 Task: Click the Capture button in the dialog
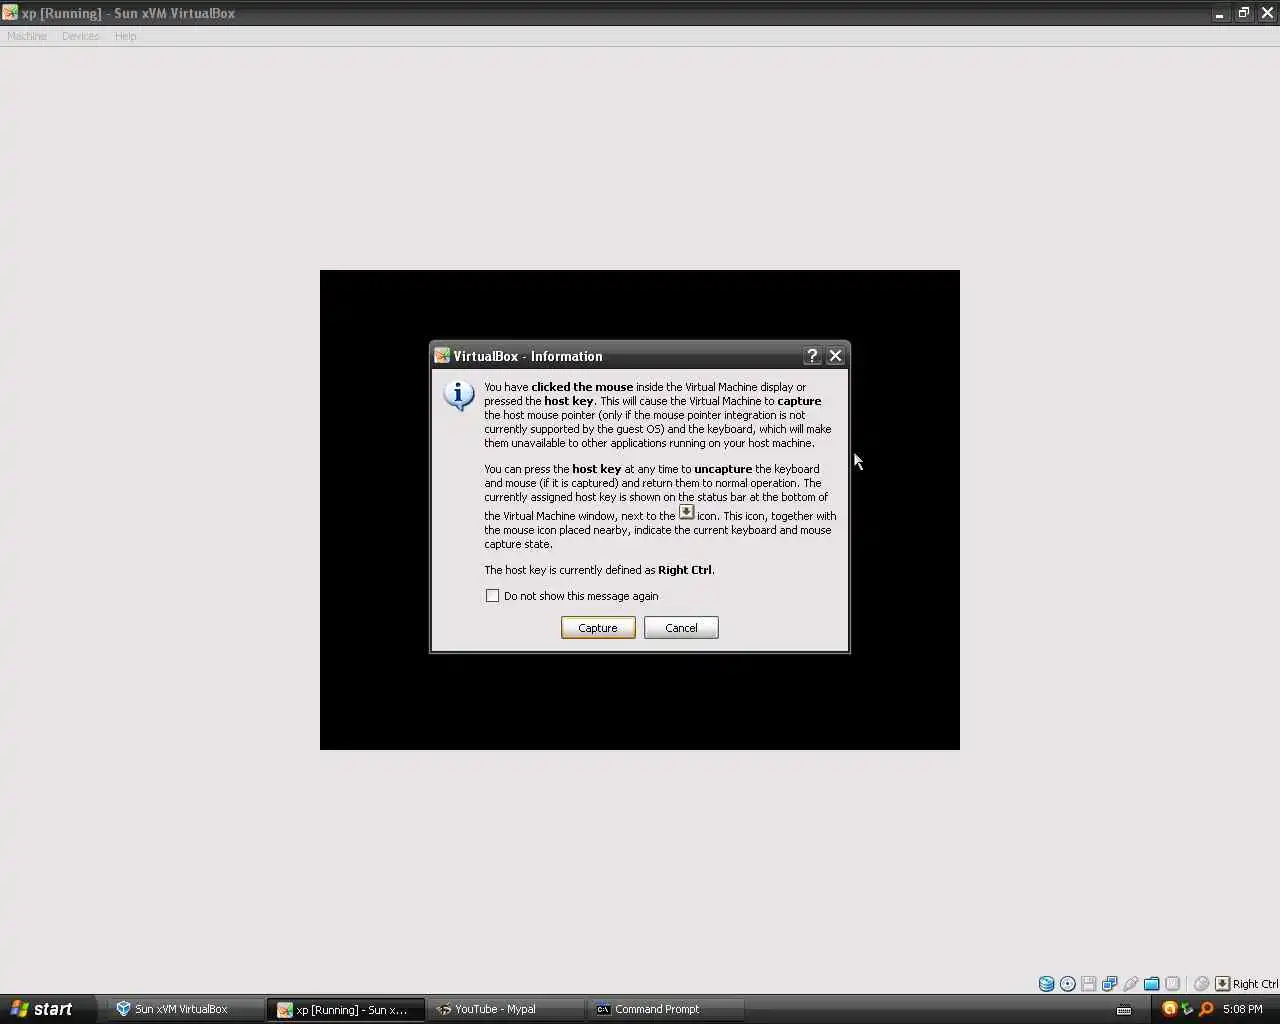(598, 628)
